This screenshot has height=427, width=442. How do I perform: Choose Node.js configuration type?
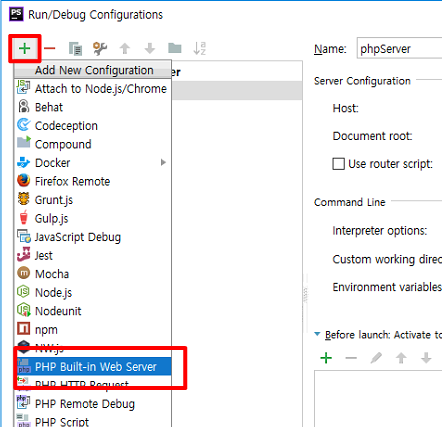pos(93,292)
